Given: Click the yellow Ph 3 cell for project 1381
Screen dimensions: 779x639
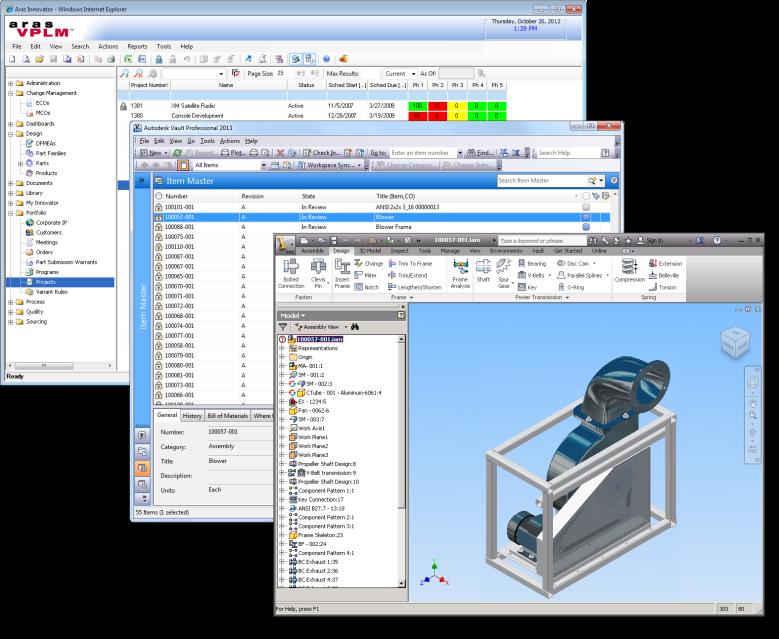Looking at the screenshot, I should click(x=457, y=106).
